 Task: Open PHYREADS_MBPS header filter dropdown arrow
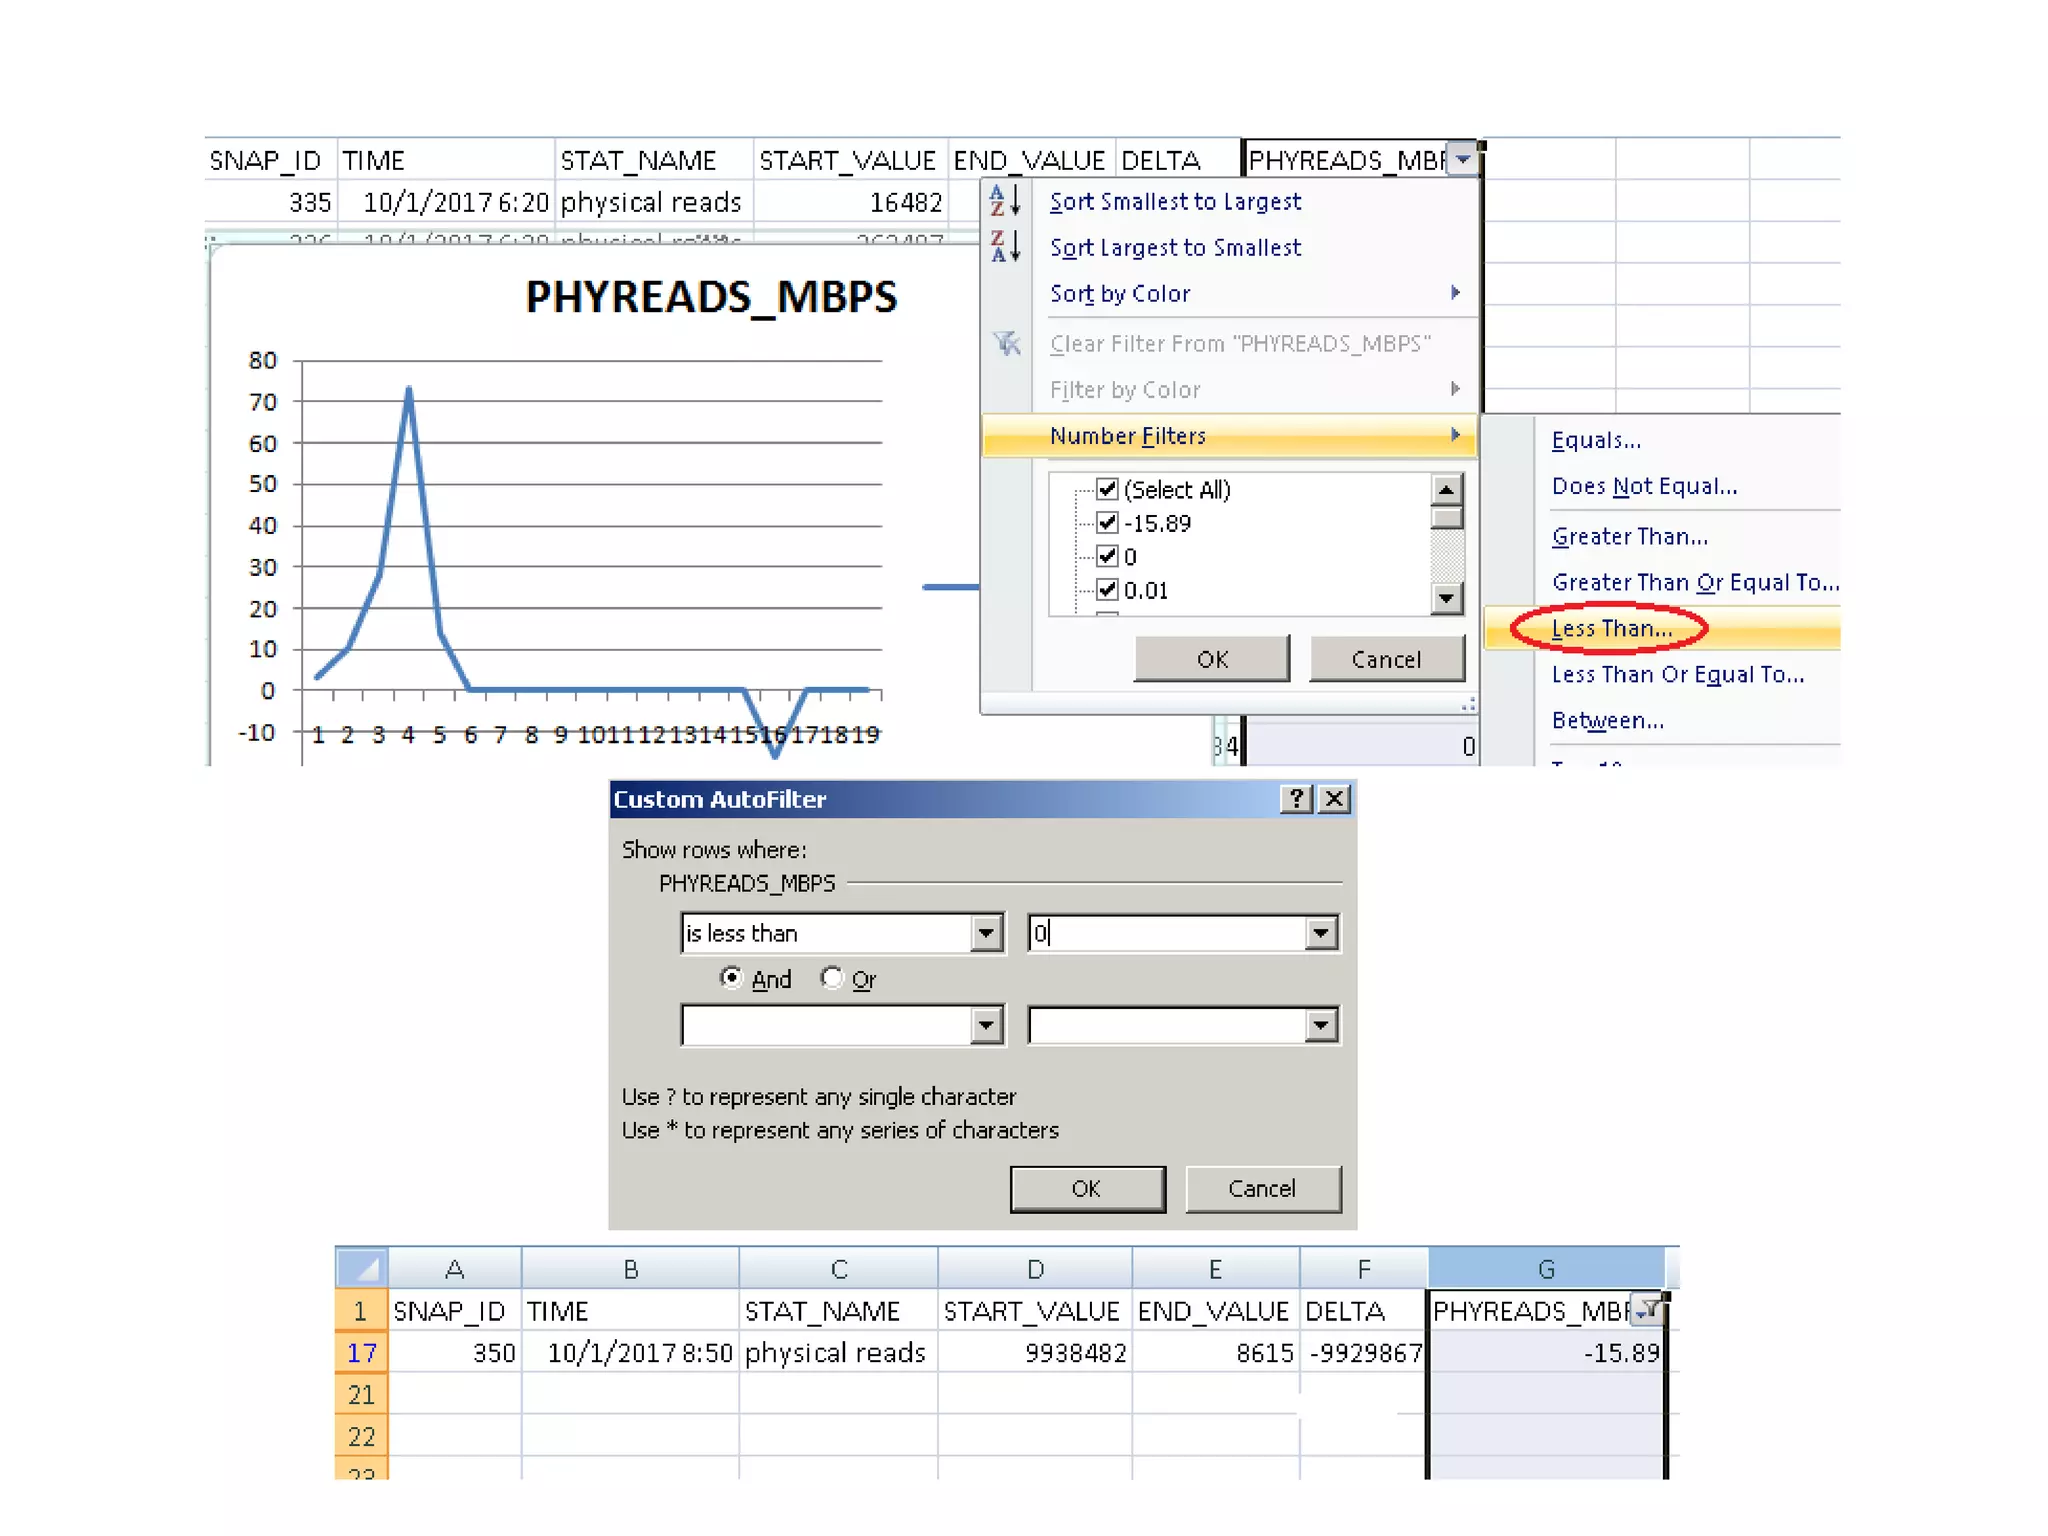[x=1463, y=159]
